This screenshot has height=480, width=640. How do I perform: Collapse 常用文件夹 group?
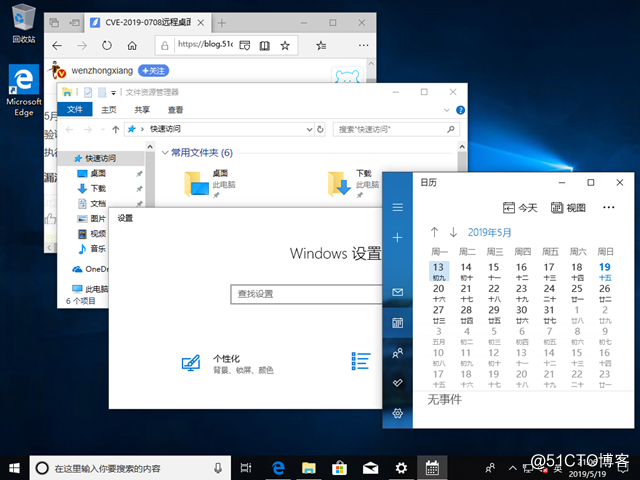tap(165, 153)
